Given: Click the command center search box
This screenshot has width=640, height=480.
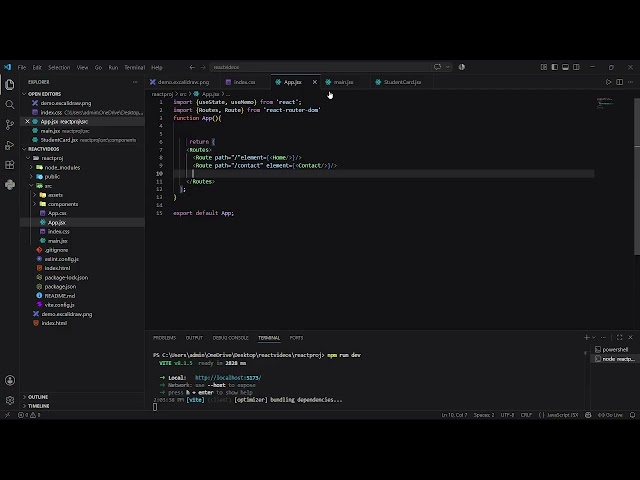Looking at the screenshot, I should pyautogui.click(x=320, y=67).
